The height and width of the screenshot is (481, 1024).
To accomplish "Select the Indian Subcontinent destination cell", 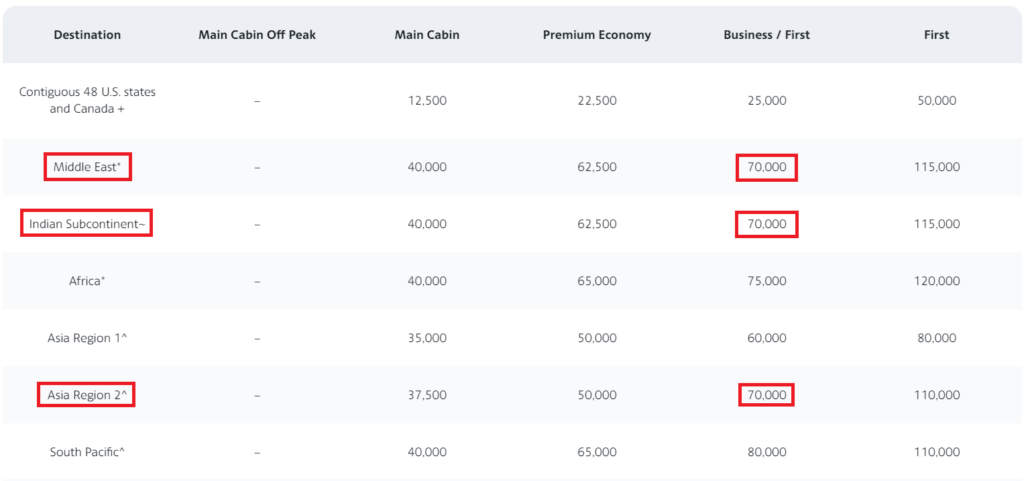I will click(87, 224).
